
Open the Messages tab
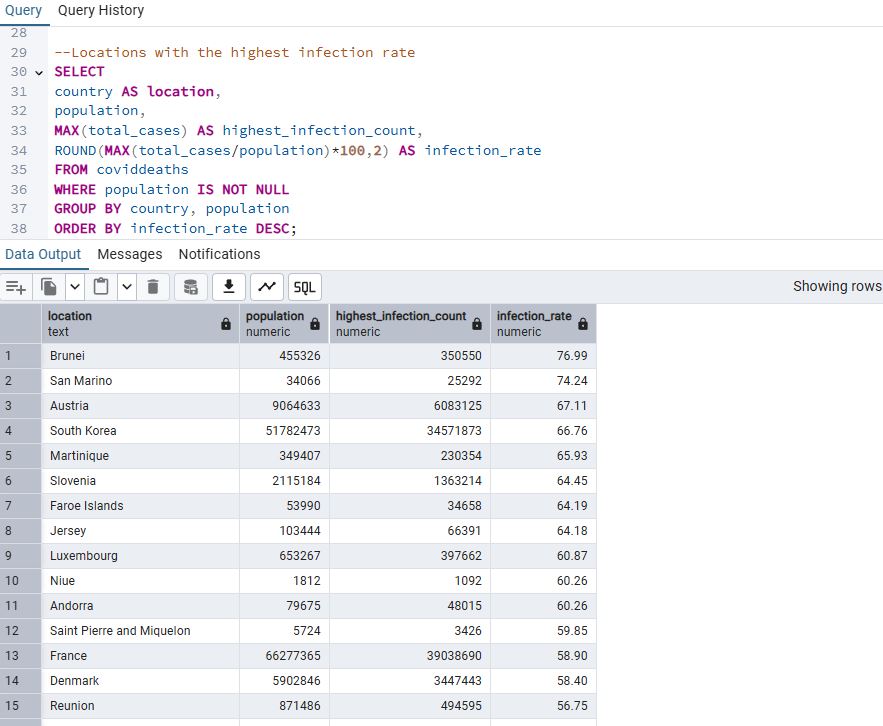pyautogui.click(x=130, y=254)
